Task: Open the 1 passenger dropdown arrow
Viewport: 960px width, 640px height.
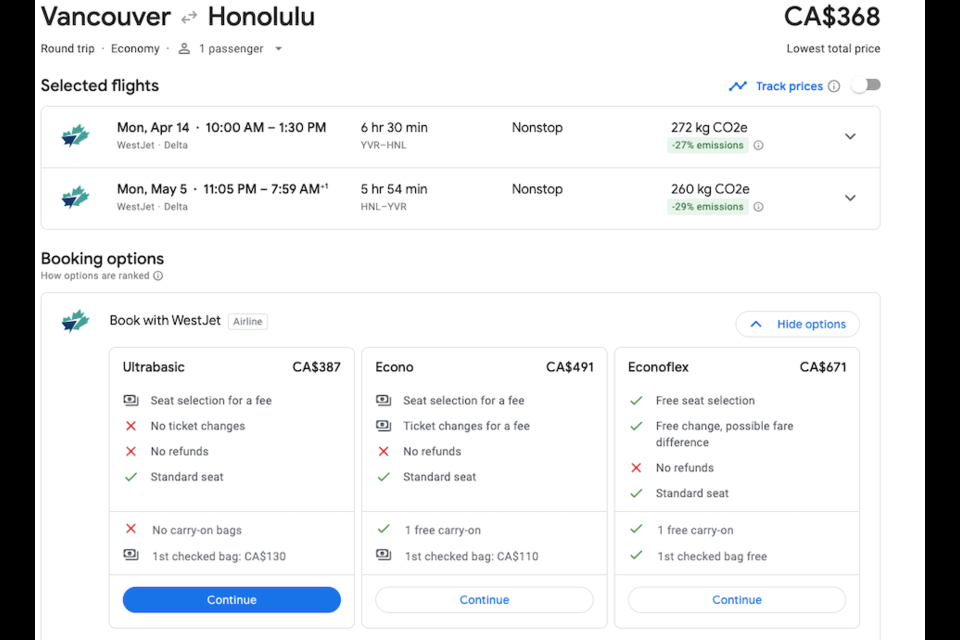Action: point(278,48)
